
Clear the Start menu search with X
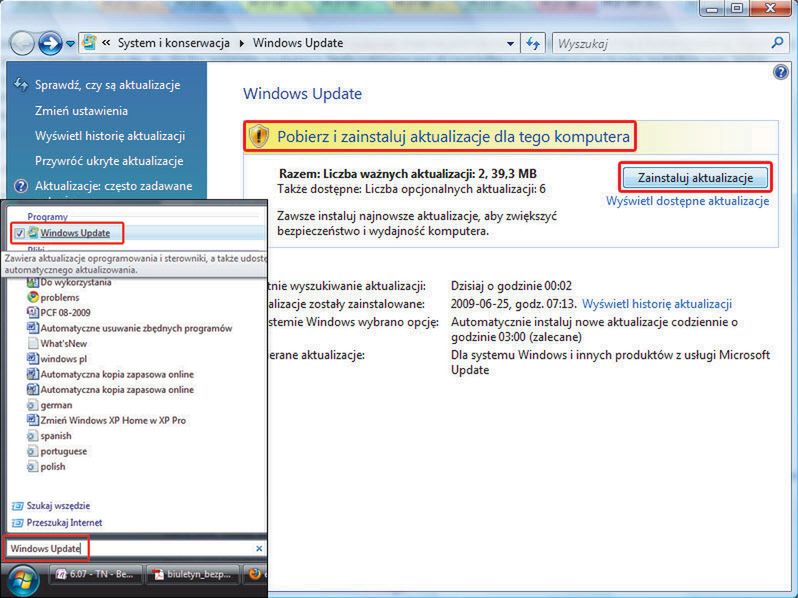tap(259, 548)
